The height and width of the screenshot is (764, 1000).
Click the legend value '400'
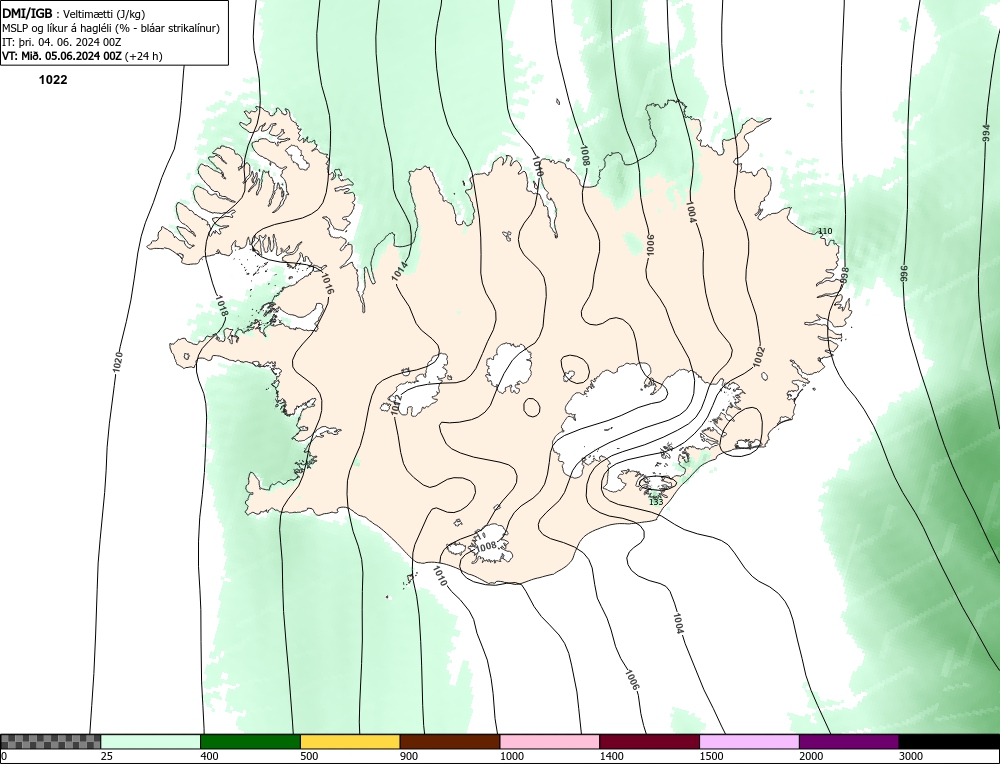pyautogui.click(x=210, y=756)
